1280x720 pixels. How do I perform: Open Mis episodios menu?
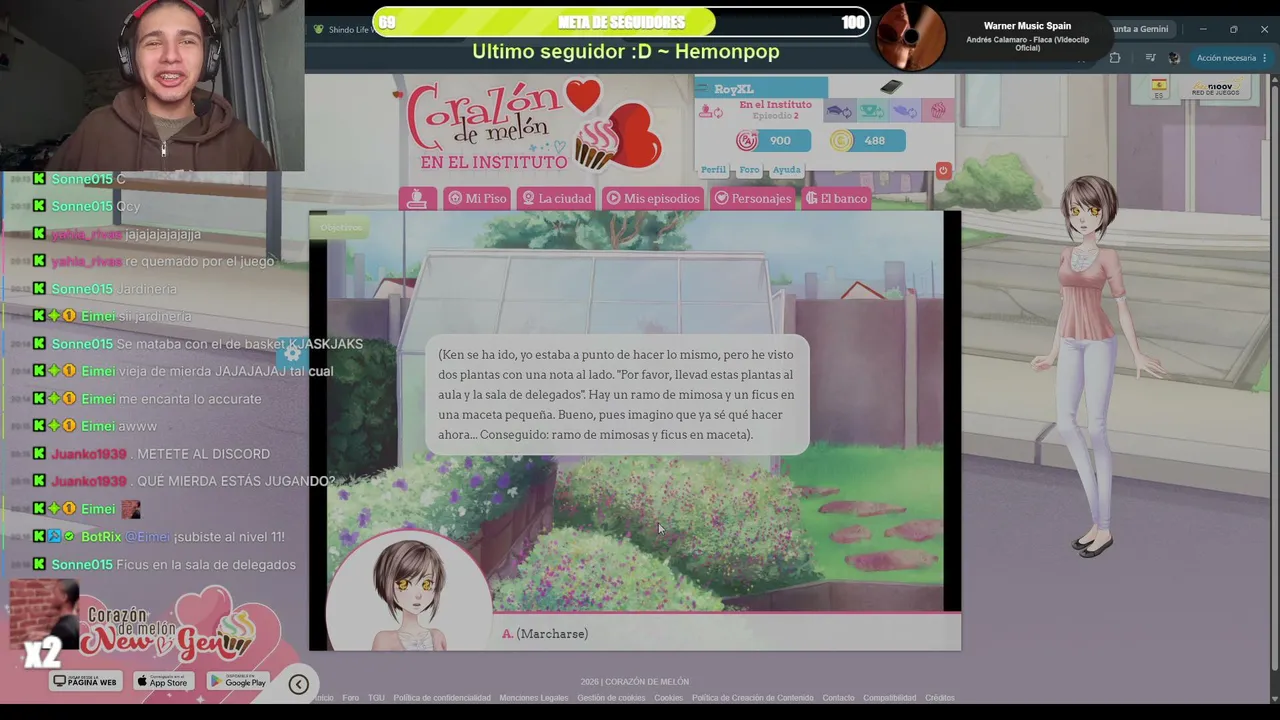[652, 198]
